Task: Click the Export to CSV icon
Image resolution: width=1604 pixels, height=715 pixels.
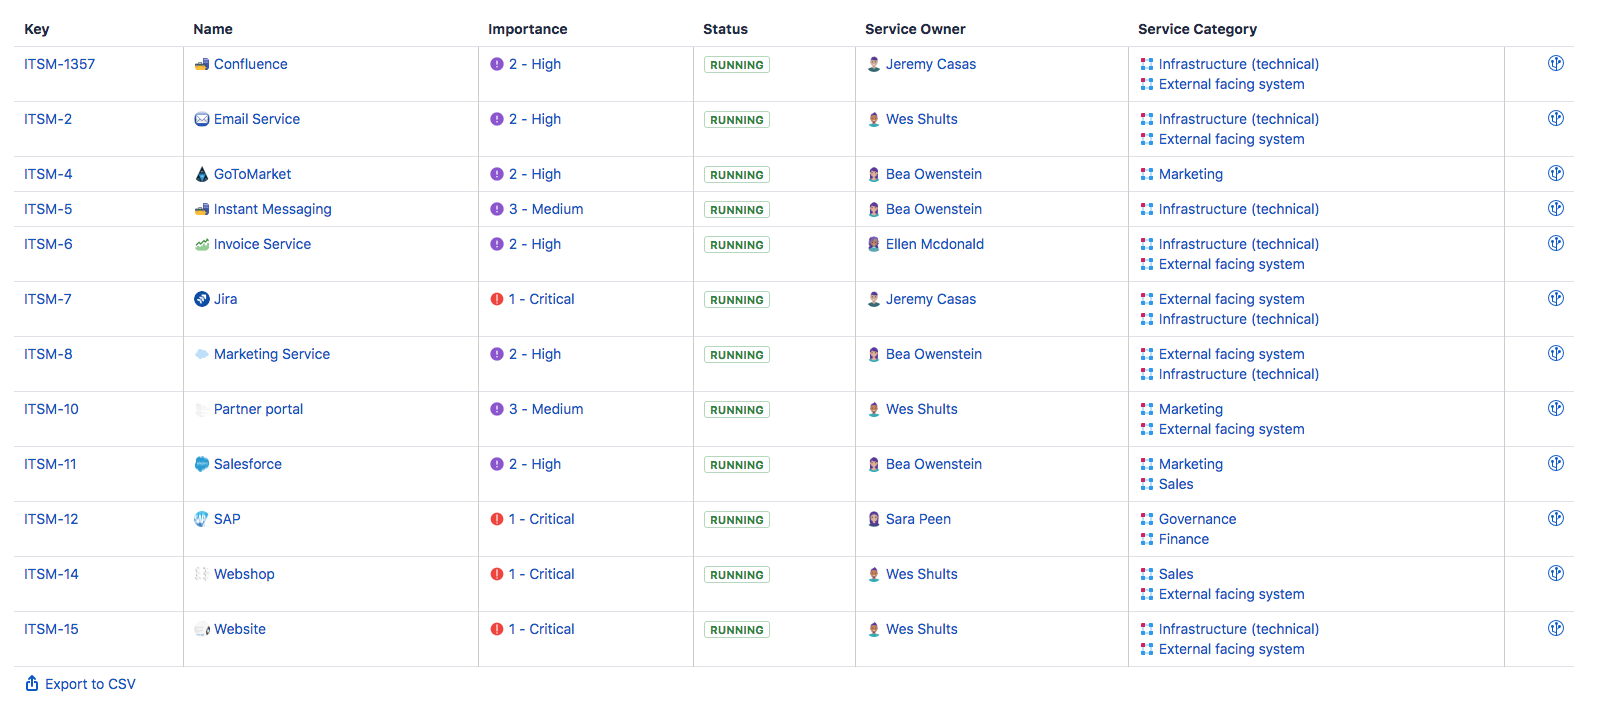Action: 32,684
